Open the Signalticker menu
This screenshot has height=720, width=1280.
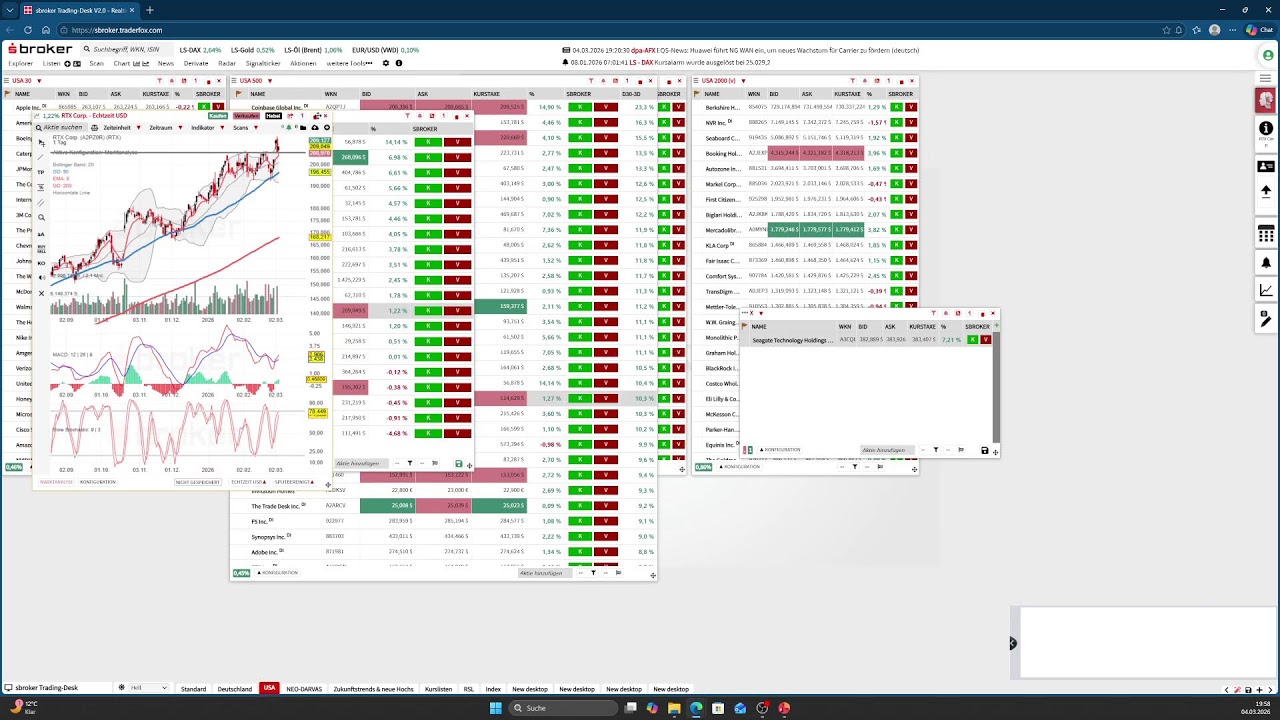click(263, 63)
